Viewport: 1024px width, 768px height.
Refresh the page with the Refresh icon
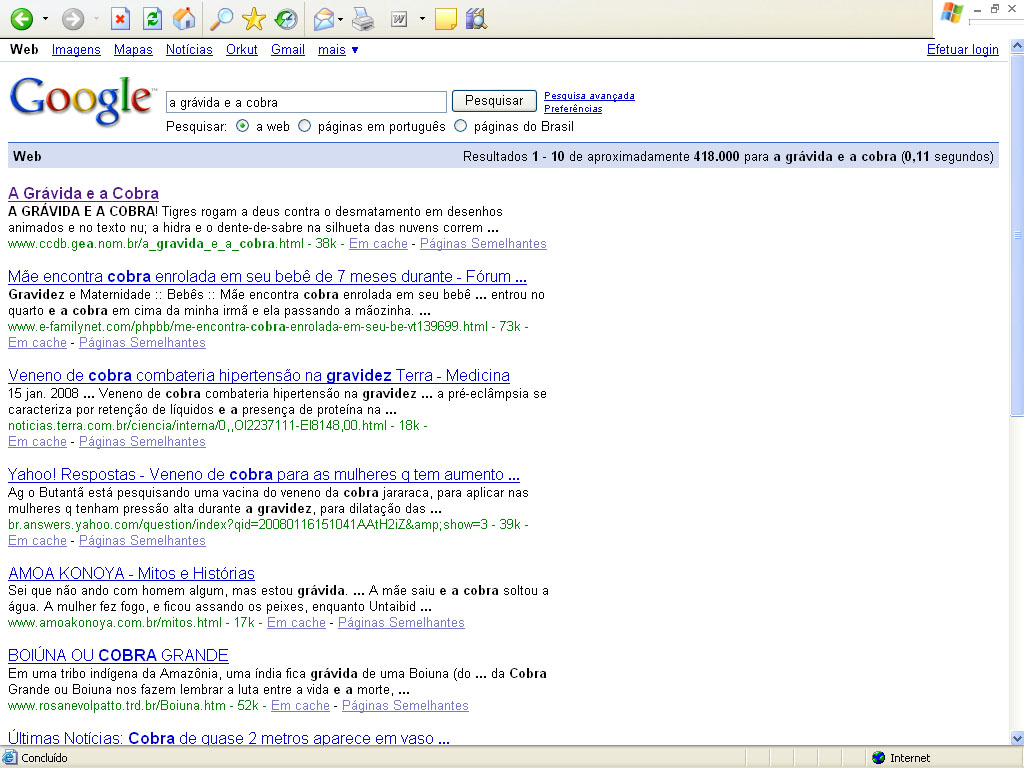pos(152,19)
